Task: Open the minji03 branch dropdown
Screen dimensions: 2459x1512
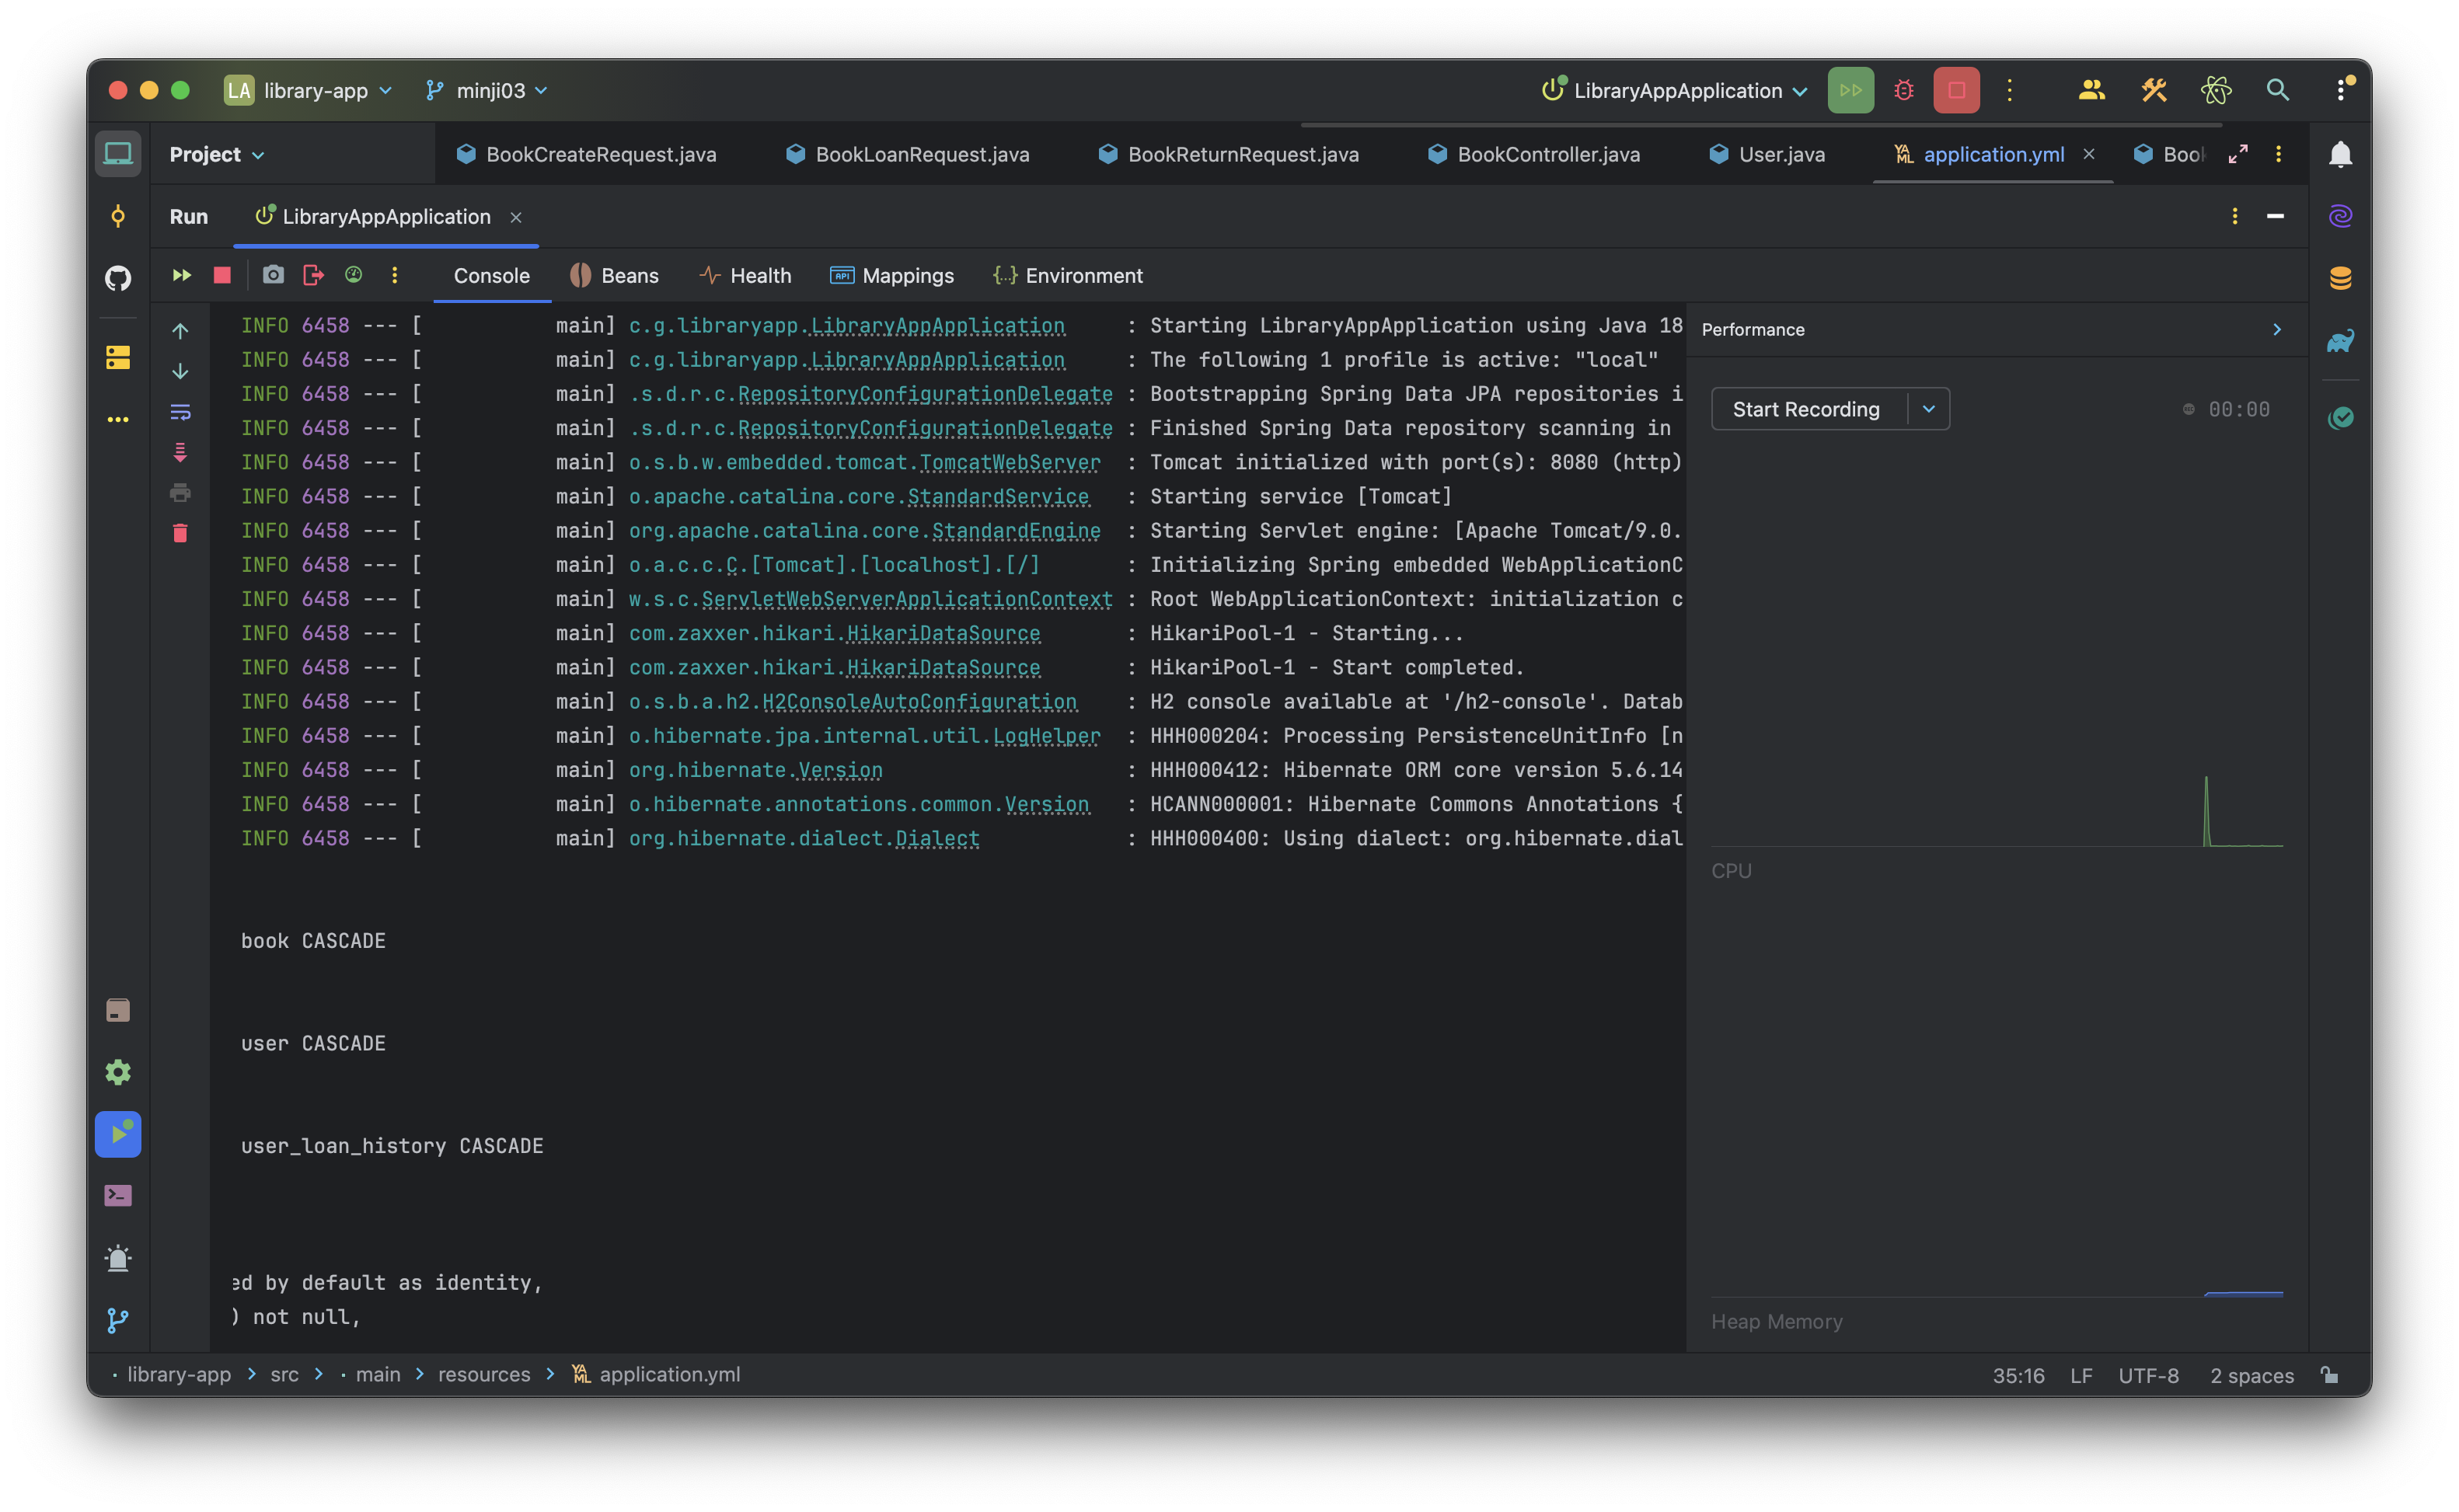Action: (x=487, y=90)
